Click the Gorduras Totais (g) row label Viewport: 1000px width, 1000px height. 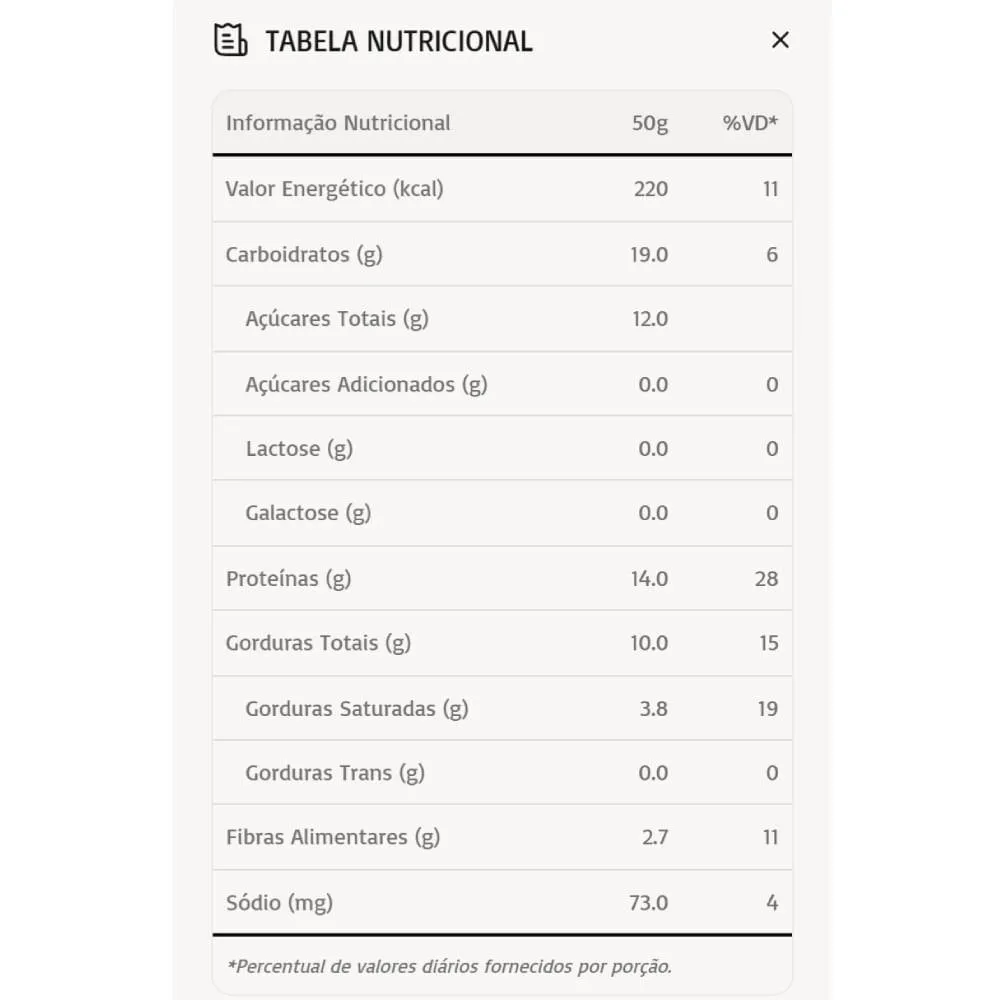click(318, 643)
